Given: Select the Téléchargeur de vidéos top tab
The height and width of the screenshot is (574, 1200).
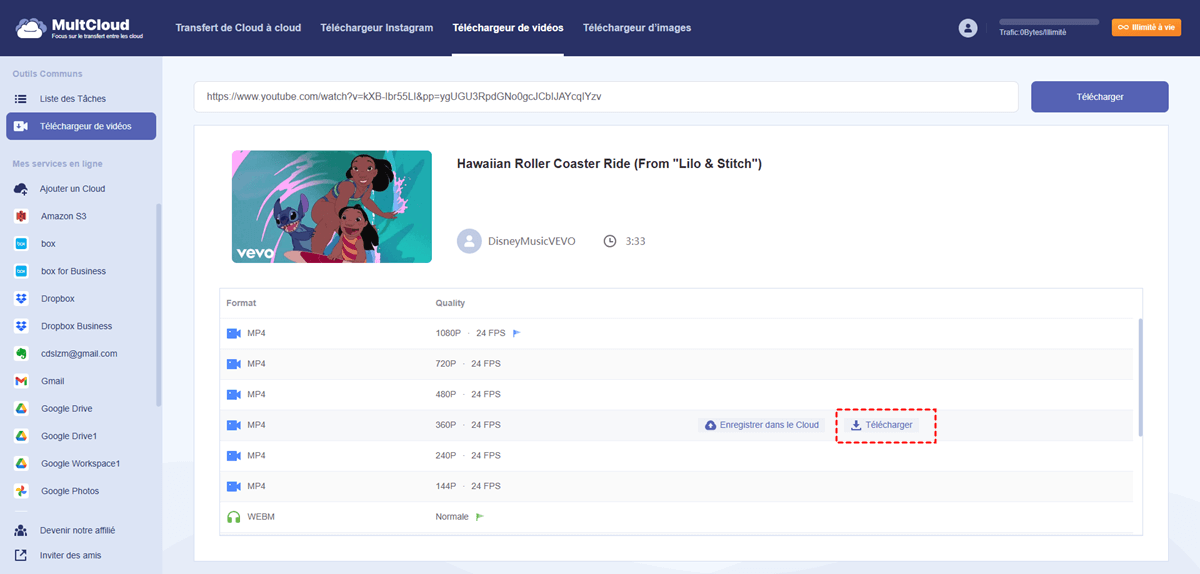Looking at the screenshot, I should 508,28.
